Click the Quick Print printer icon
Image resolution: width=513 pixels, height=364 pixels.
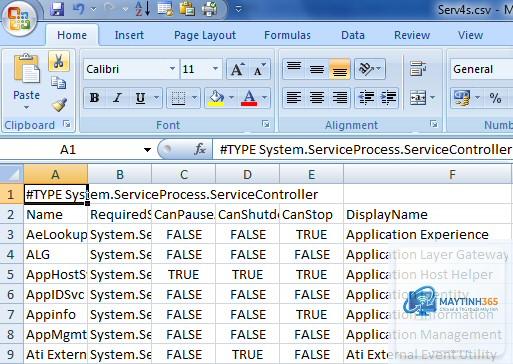(209, 9)
